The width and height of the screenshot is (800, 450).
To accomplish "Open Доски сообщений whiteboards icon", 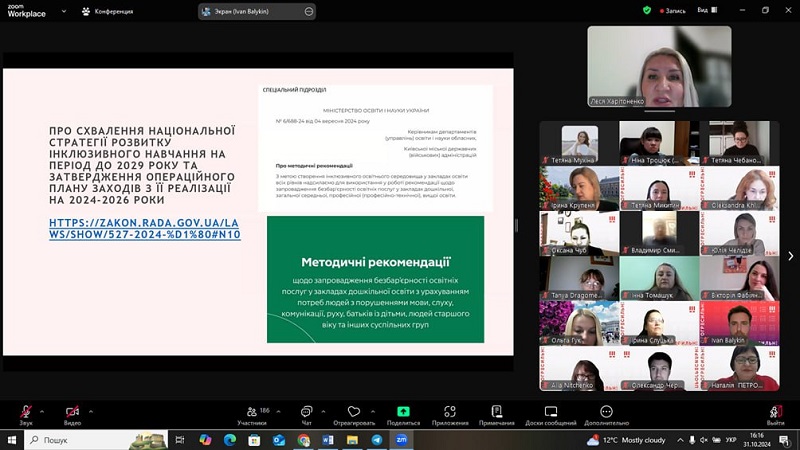I will click(x=551, y=411).
